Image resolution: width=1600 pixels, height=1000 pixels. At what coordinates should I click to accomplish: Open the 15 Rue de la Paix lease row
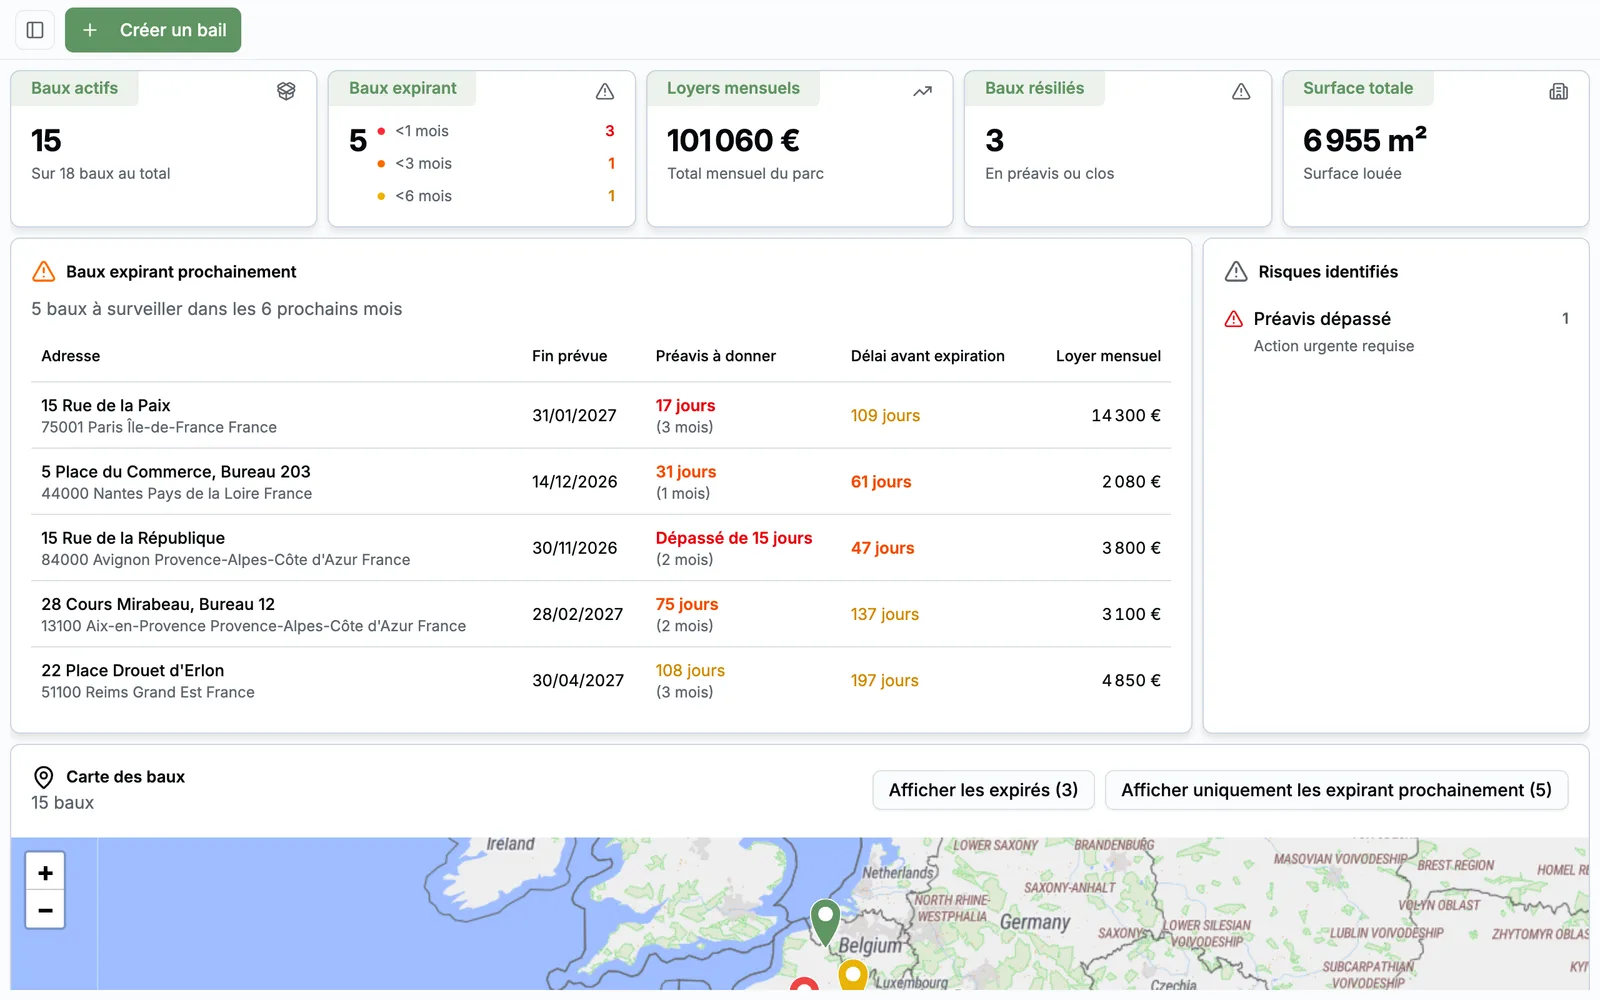tap(601, 415)
